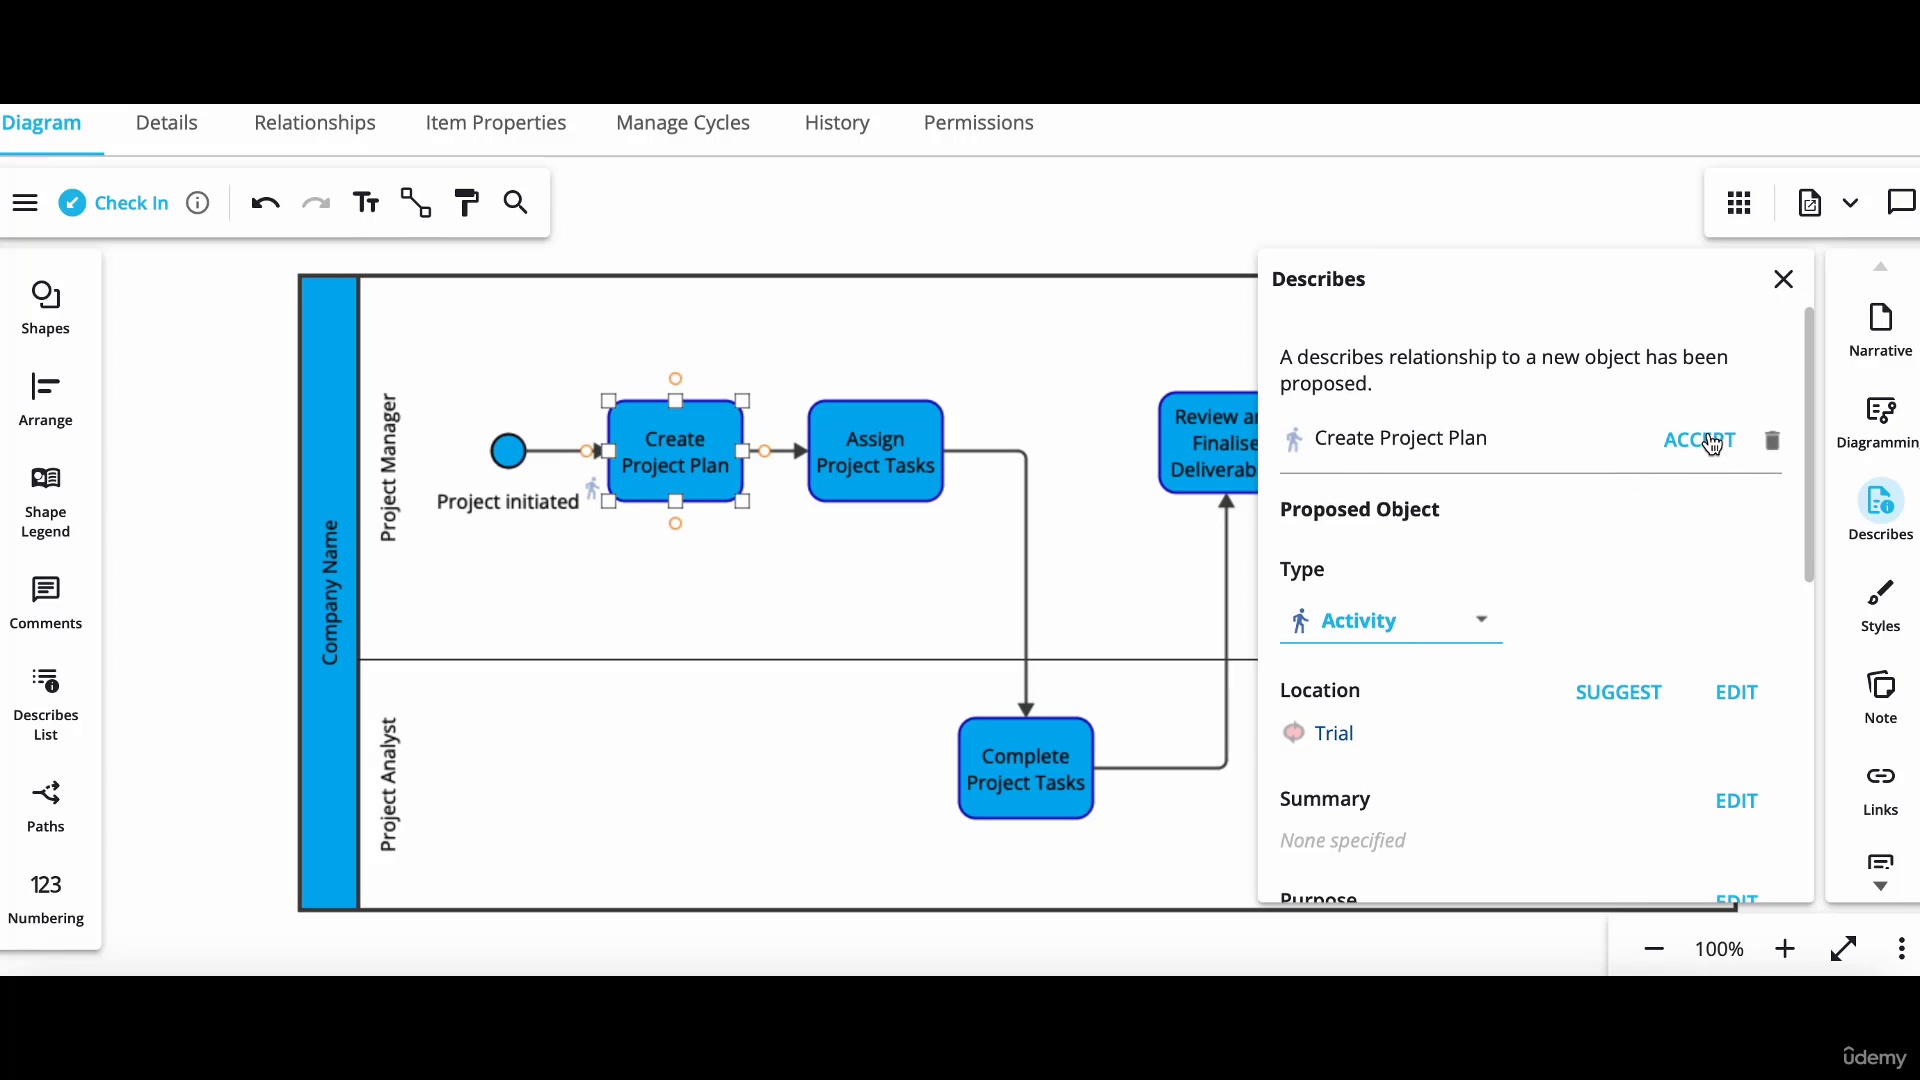Enable the redo arrow toolbar icon
Screen dimensions: 1920x1080
pos(314,203)
